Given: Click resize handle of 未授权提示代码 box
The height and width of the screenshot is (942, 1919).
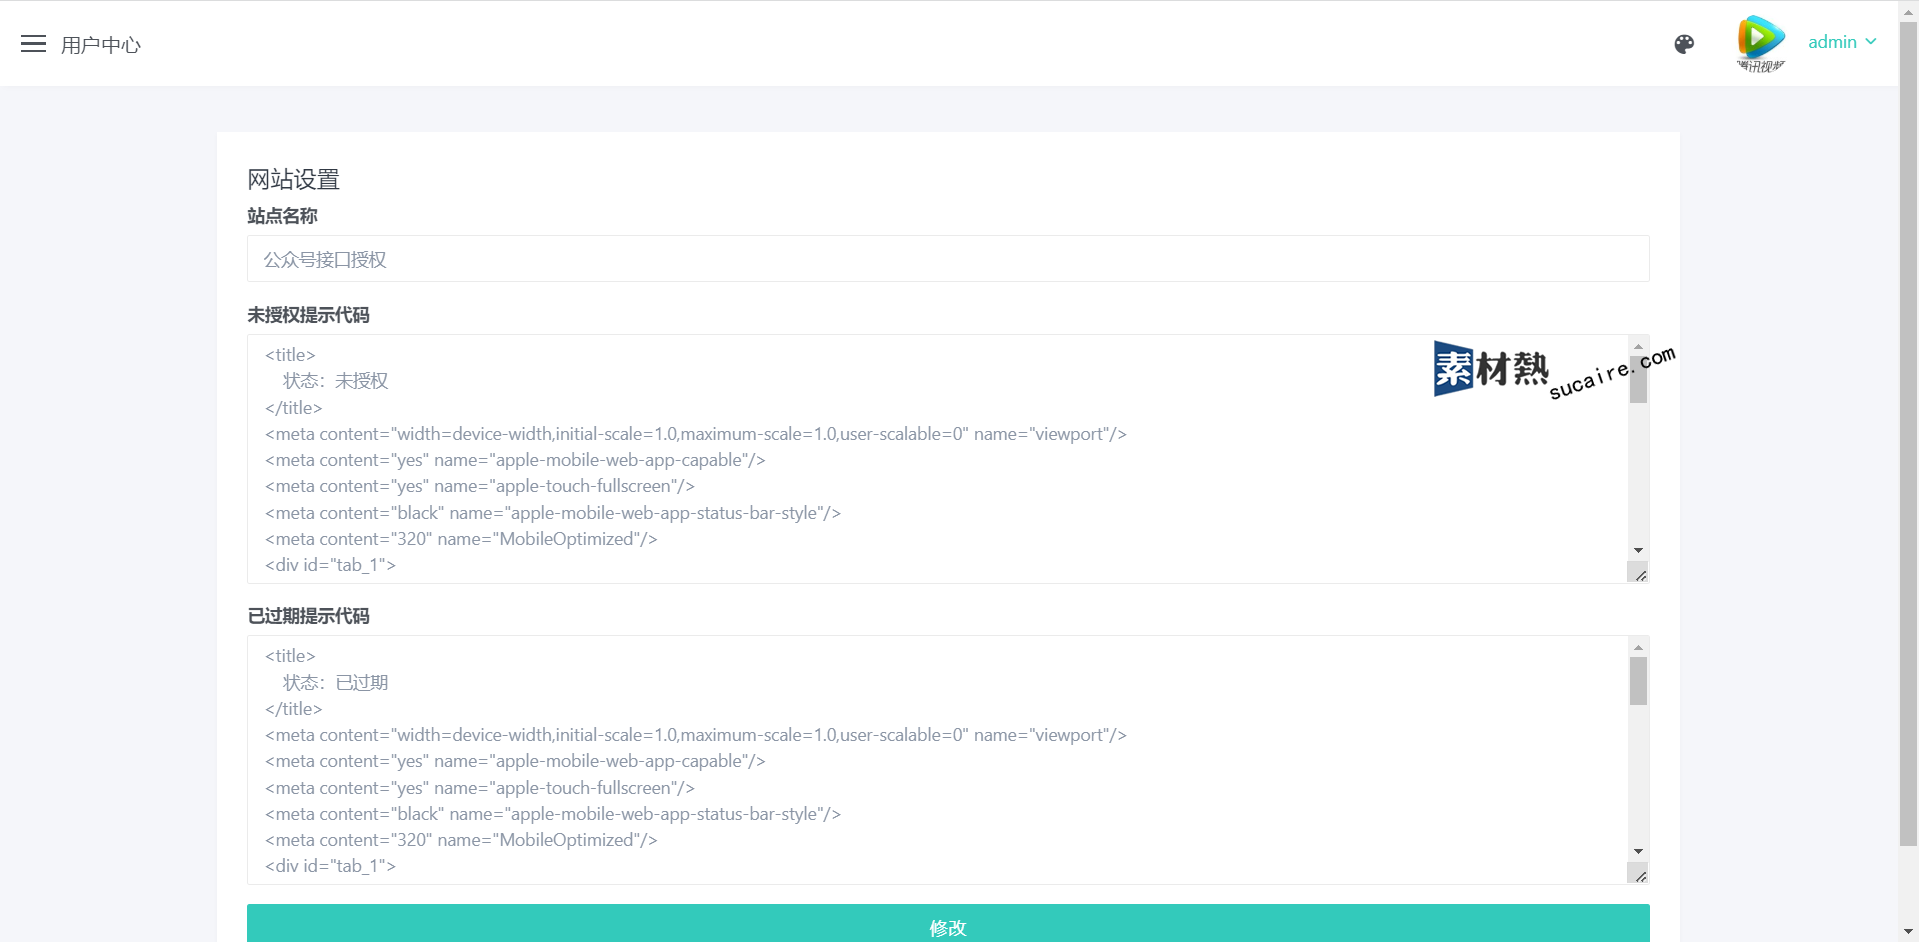Looking at the screenshot, I should (1640, 575).
